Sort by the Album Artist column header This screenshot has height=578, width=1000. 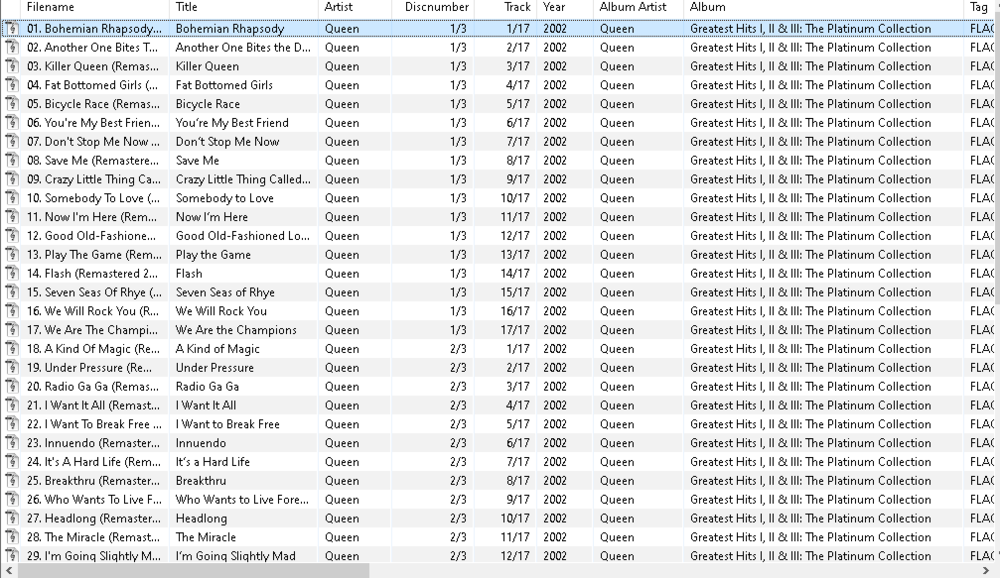coord(638,8)
